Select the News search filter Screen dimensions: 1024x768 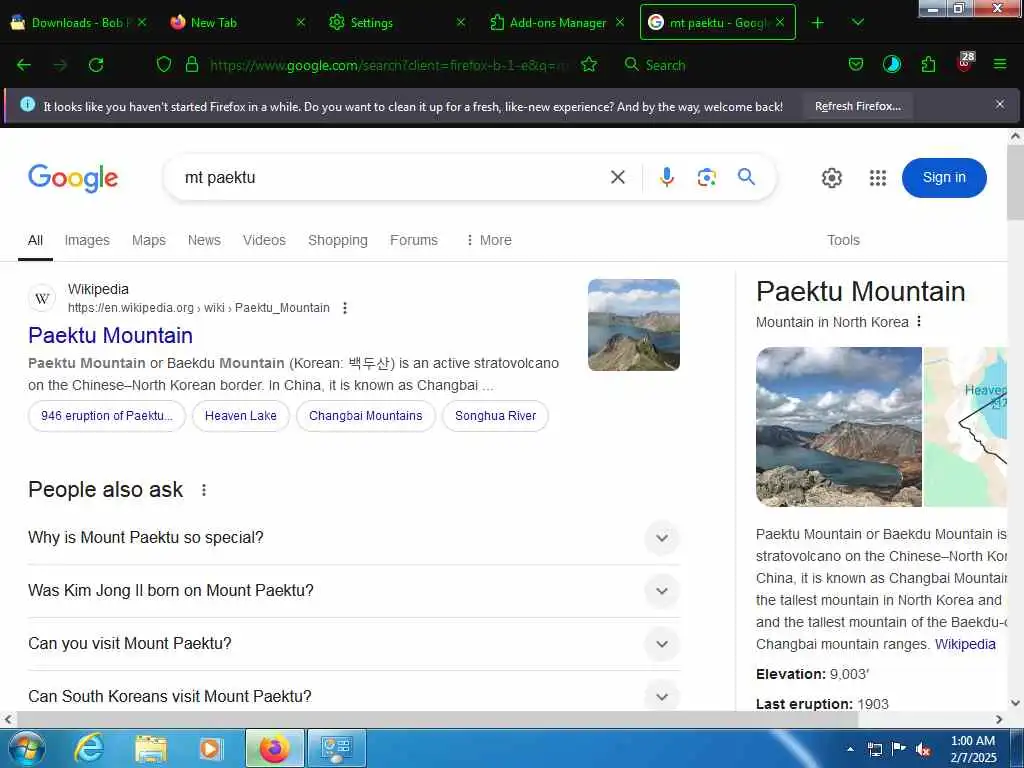click(x=204, y=240)
